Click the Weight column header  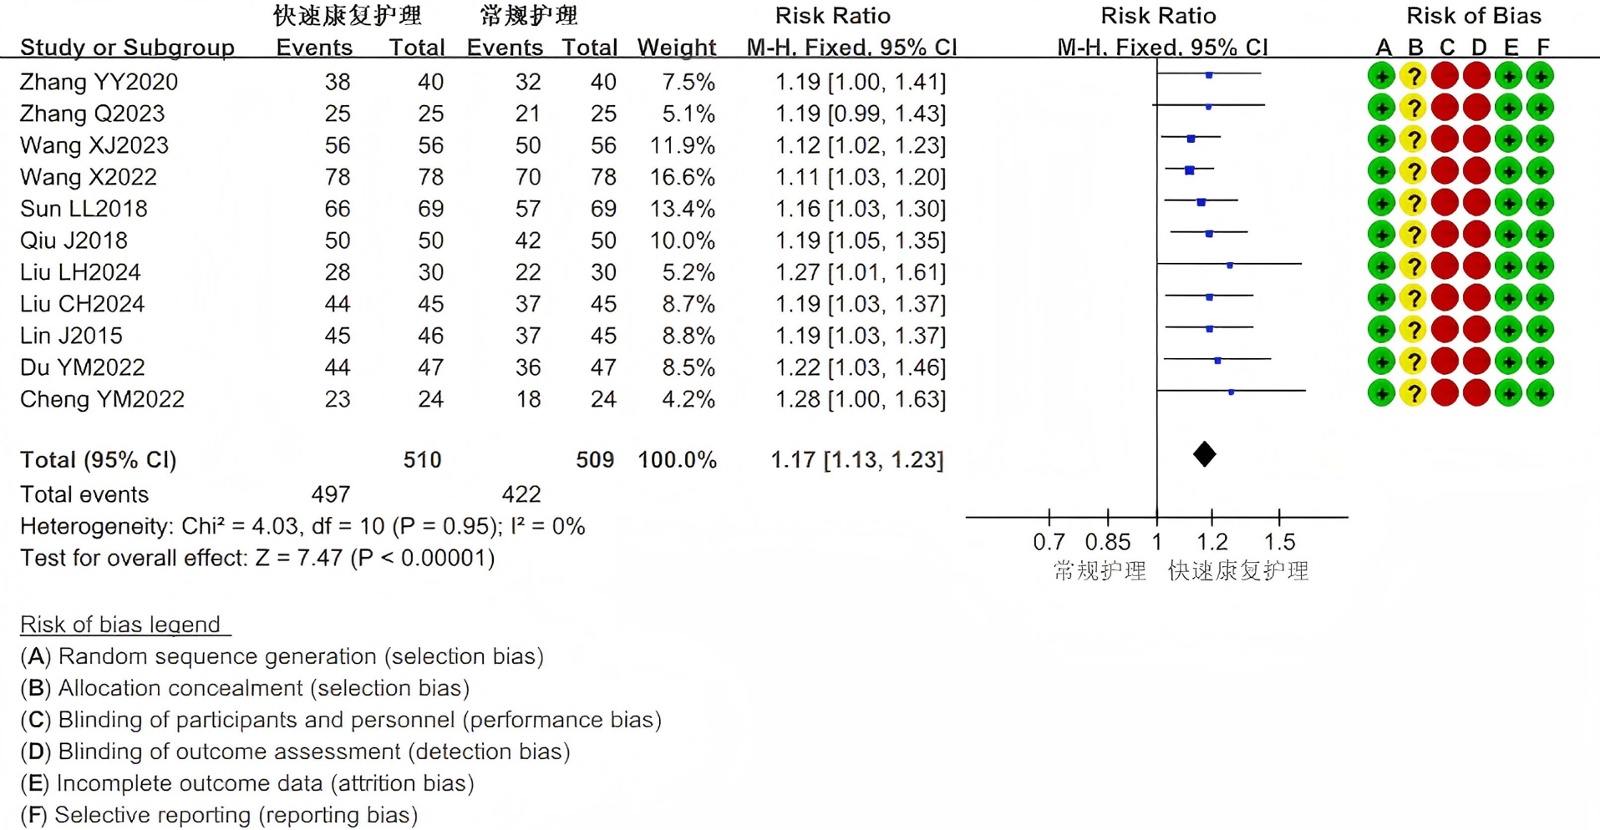[x=677, y=47]
